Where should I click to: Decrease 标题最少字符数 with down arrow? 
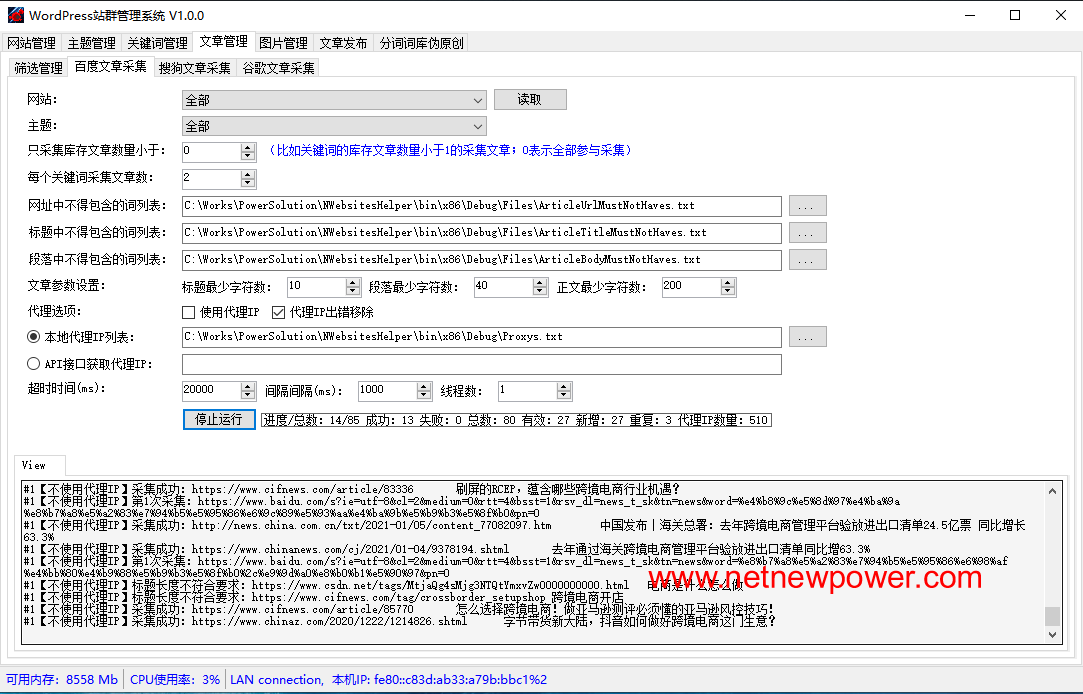point(353,291)
